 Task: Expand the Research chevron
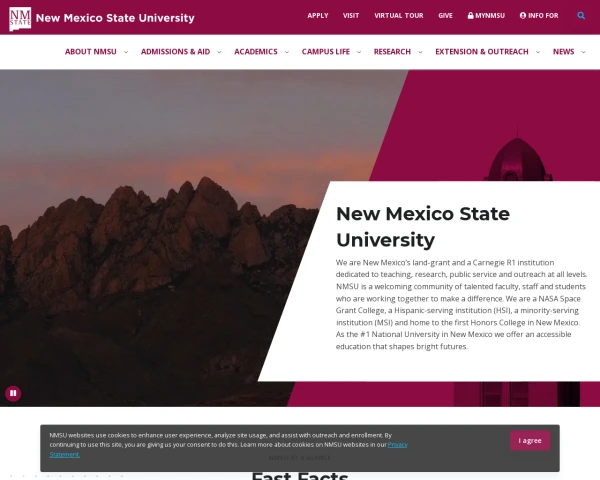(420, 52)
